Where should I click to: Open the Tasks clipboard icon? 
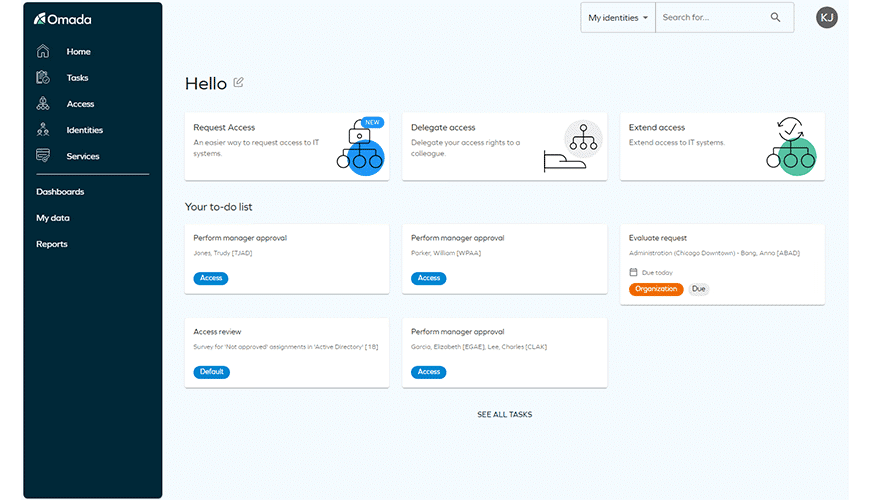pos(43,78)
